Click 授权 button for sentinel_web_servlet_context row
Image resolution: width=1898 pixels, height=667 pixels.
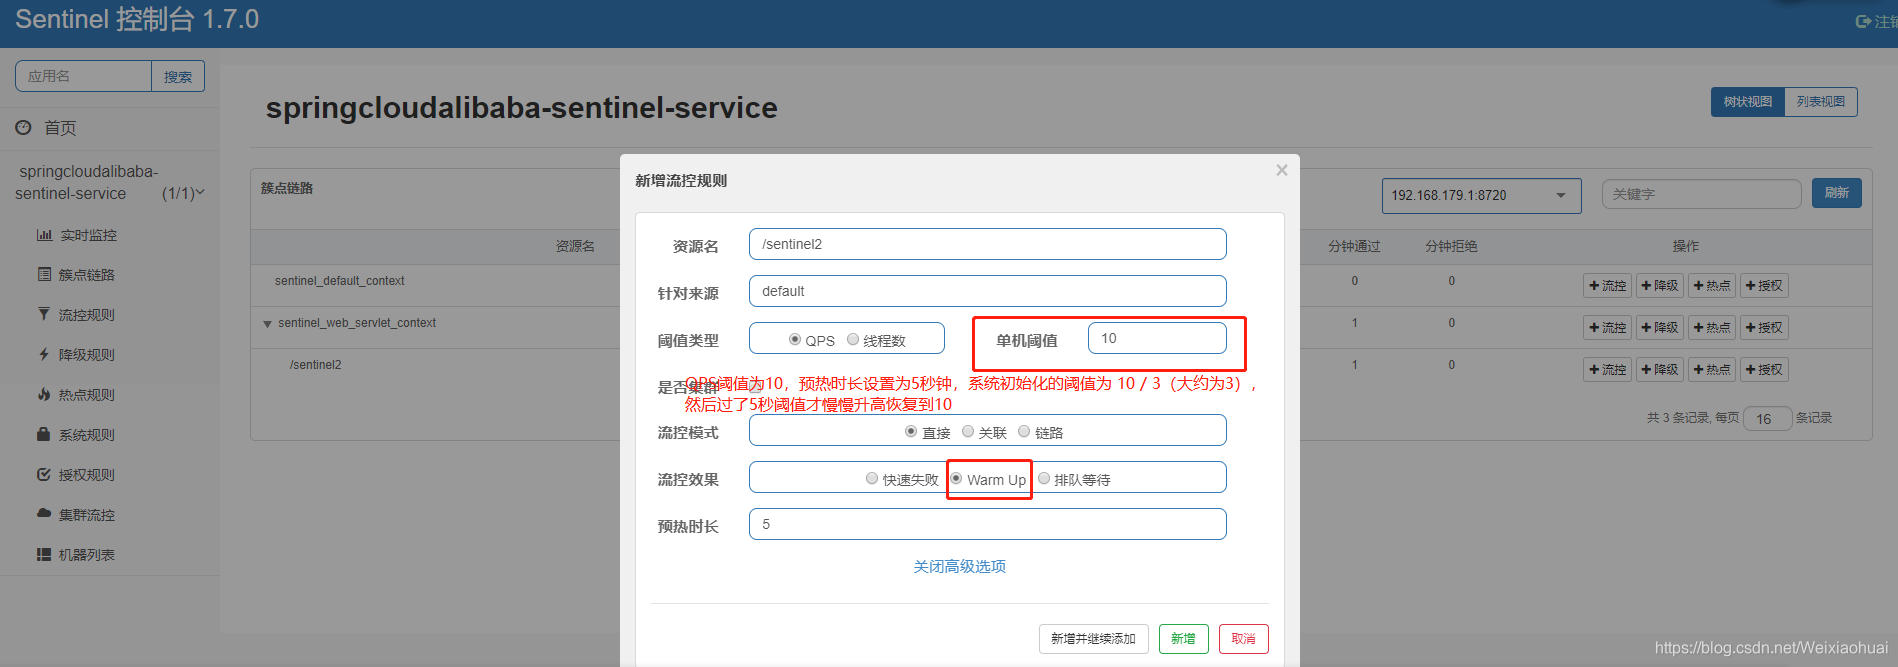(x=1764, y=328)
